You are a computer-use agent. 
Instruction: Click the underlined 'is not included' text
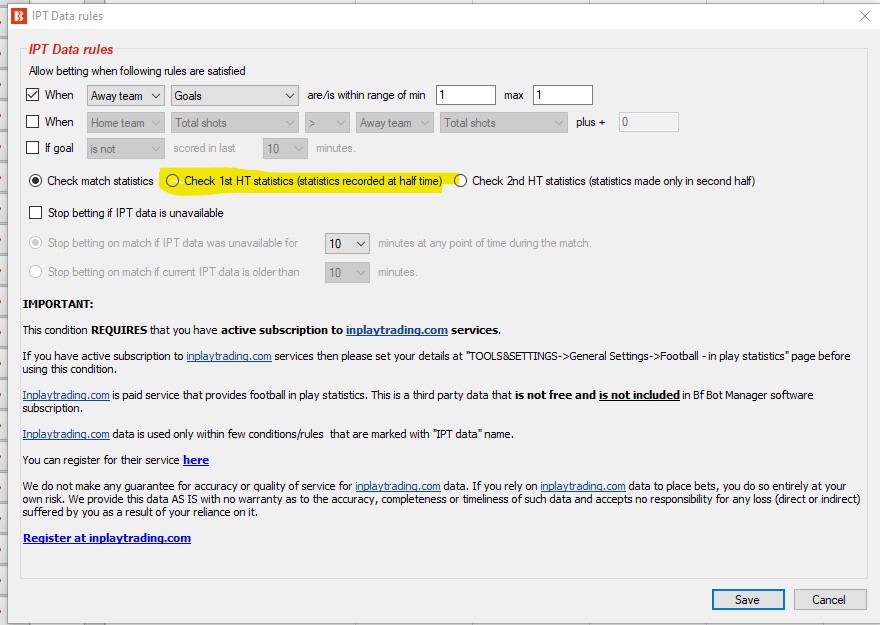coord(639,395)
